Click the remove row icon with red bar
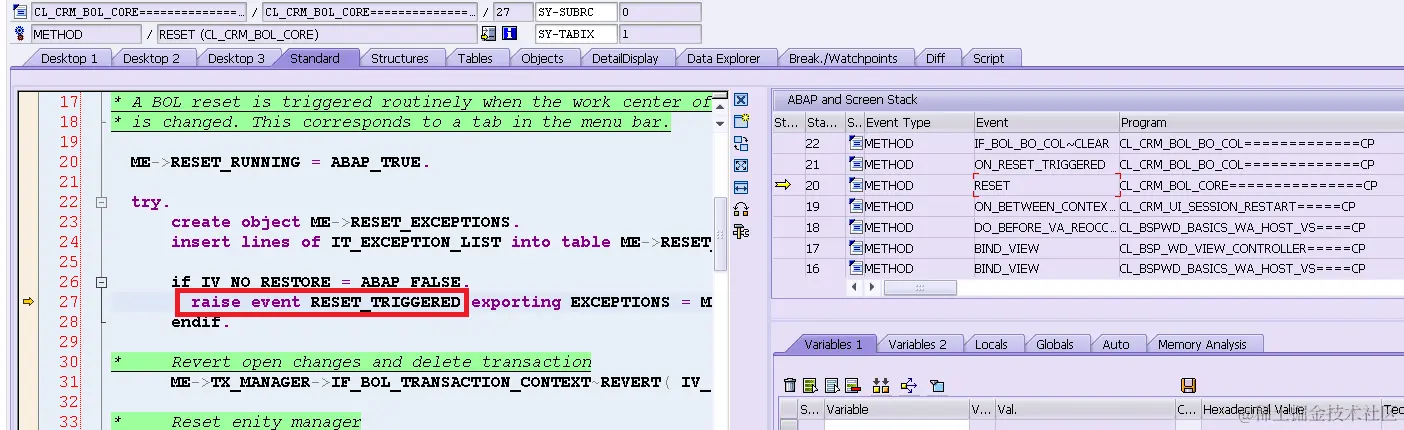This screenshot has height=430, width=1404. (852, 385)
